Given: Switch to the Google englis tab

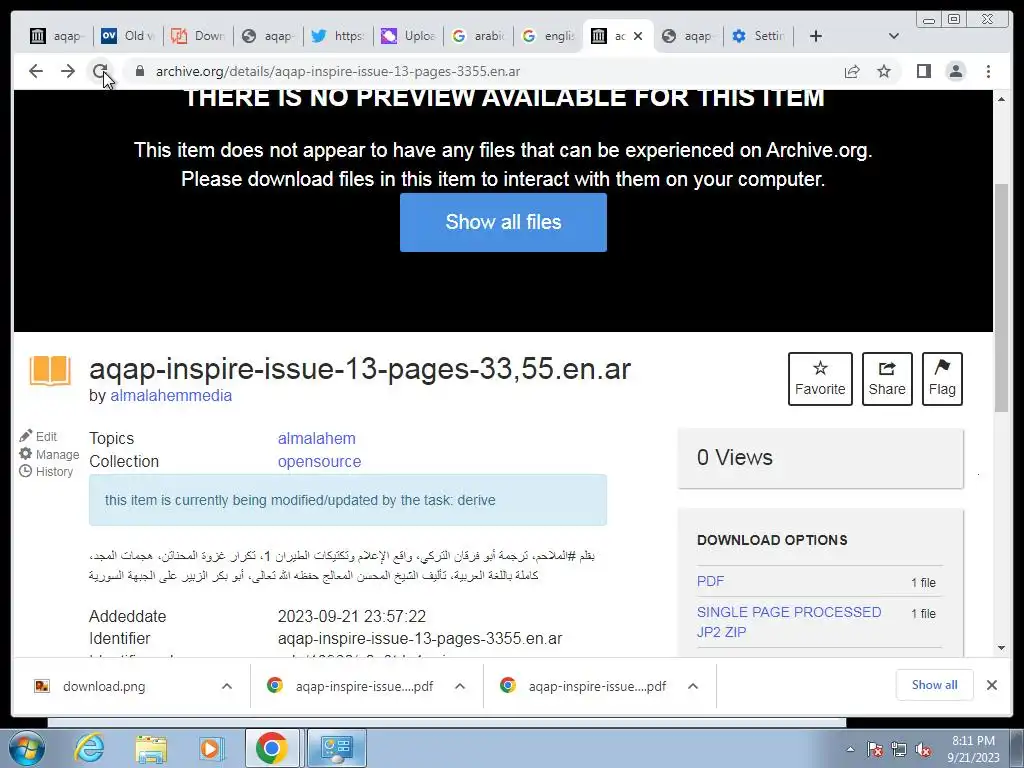Looking at the screenshot, I should 549,36.
